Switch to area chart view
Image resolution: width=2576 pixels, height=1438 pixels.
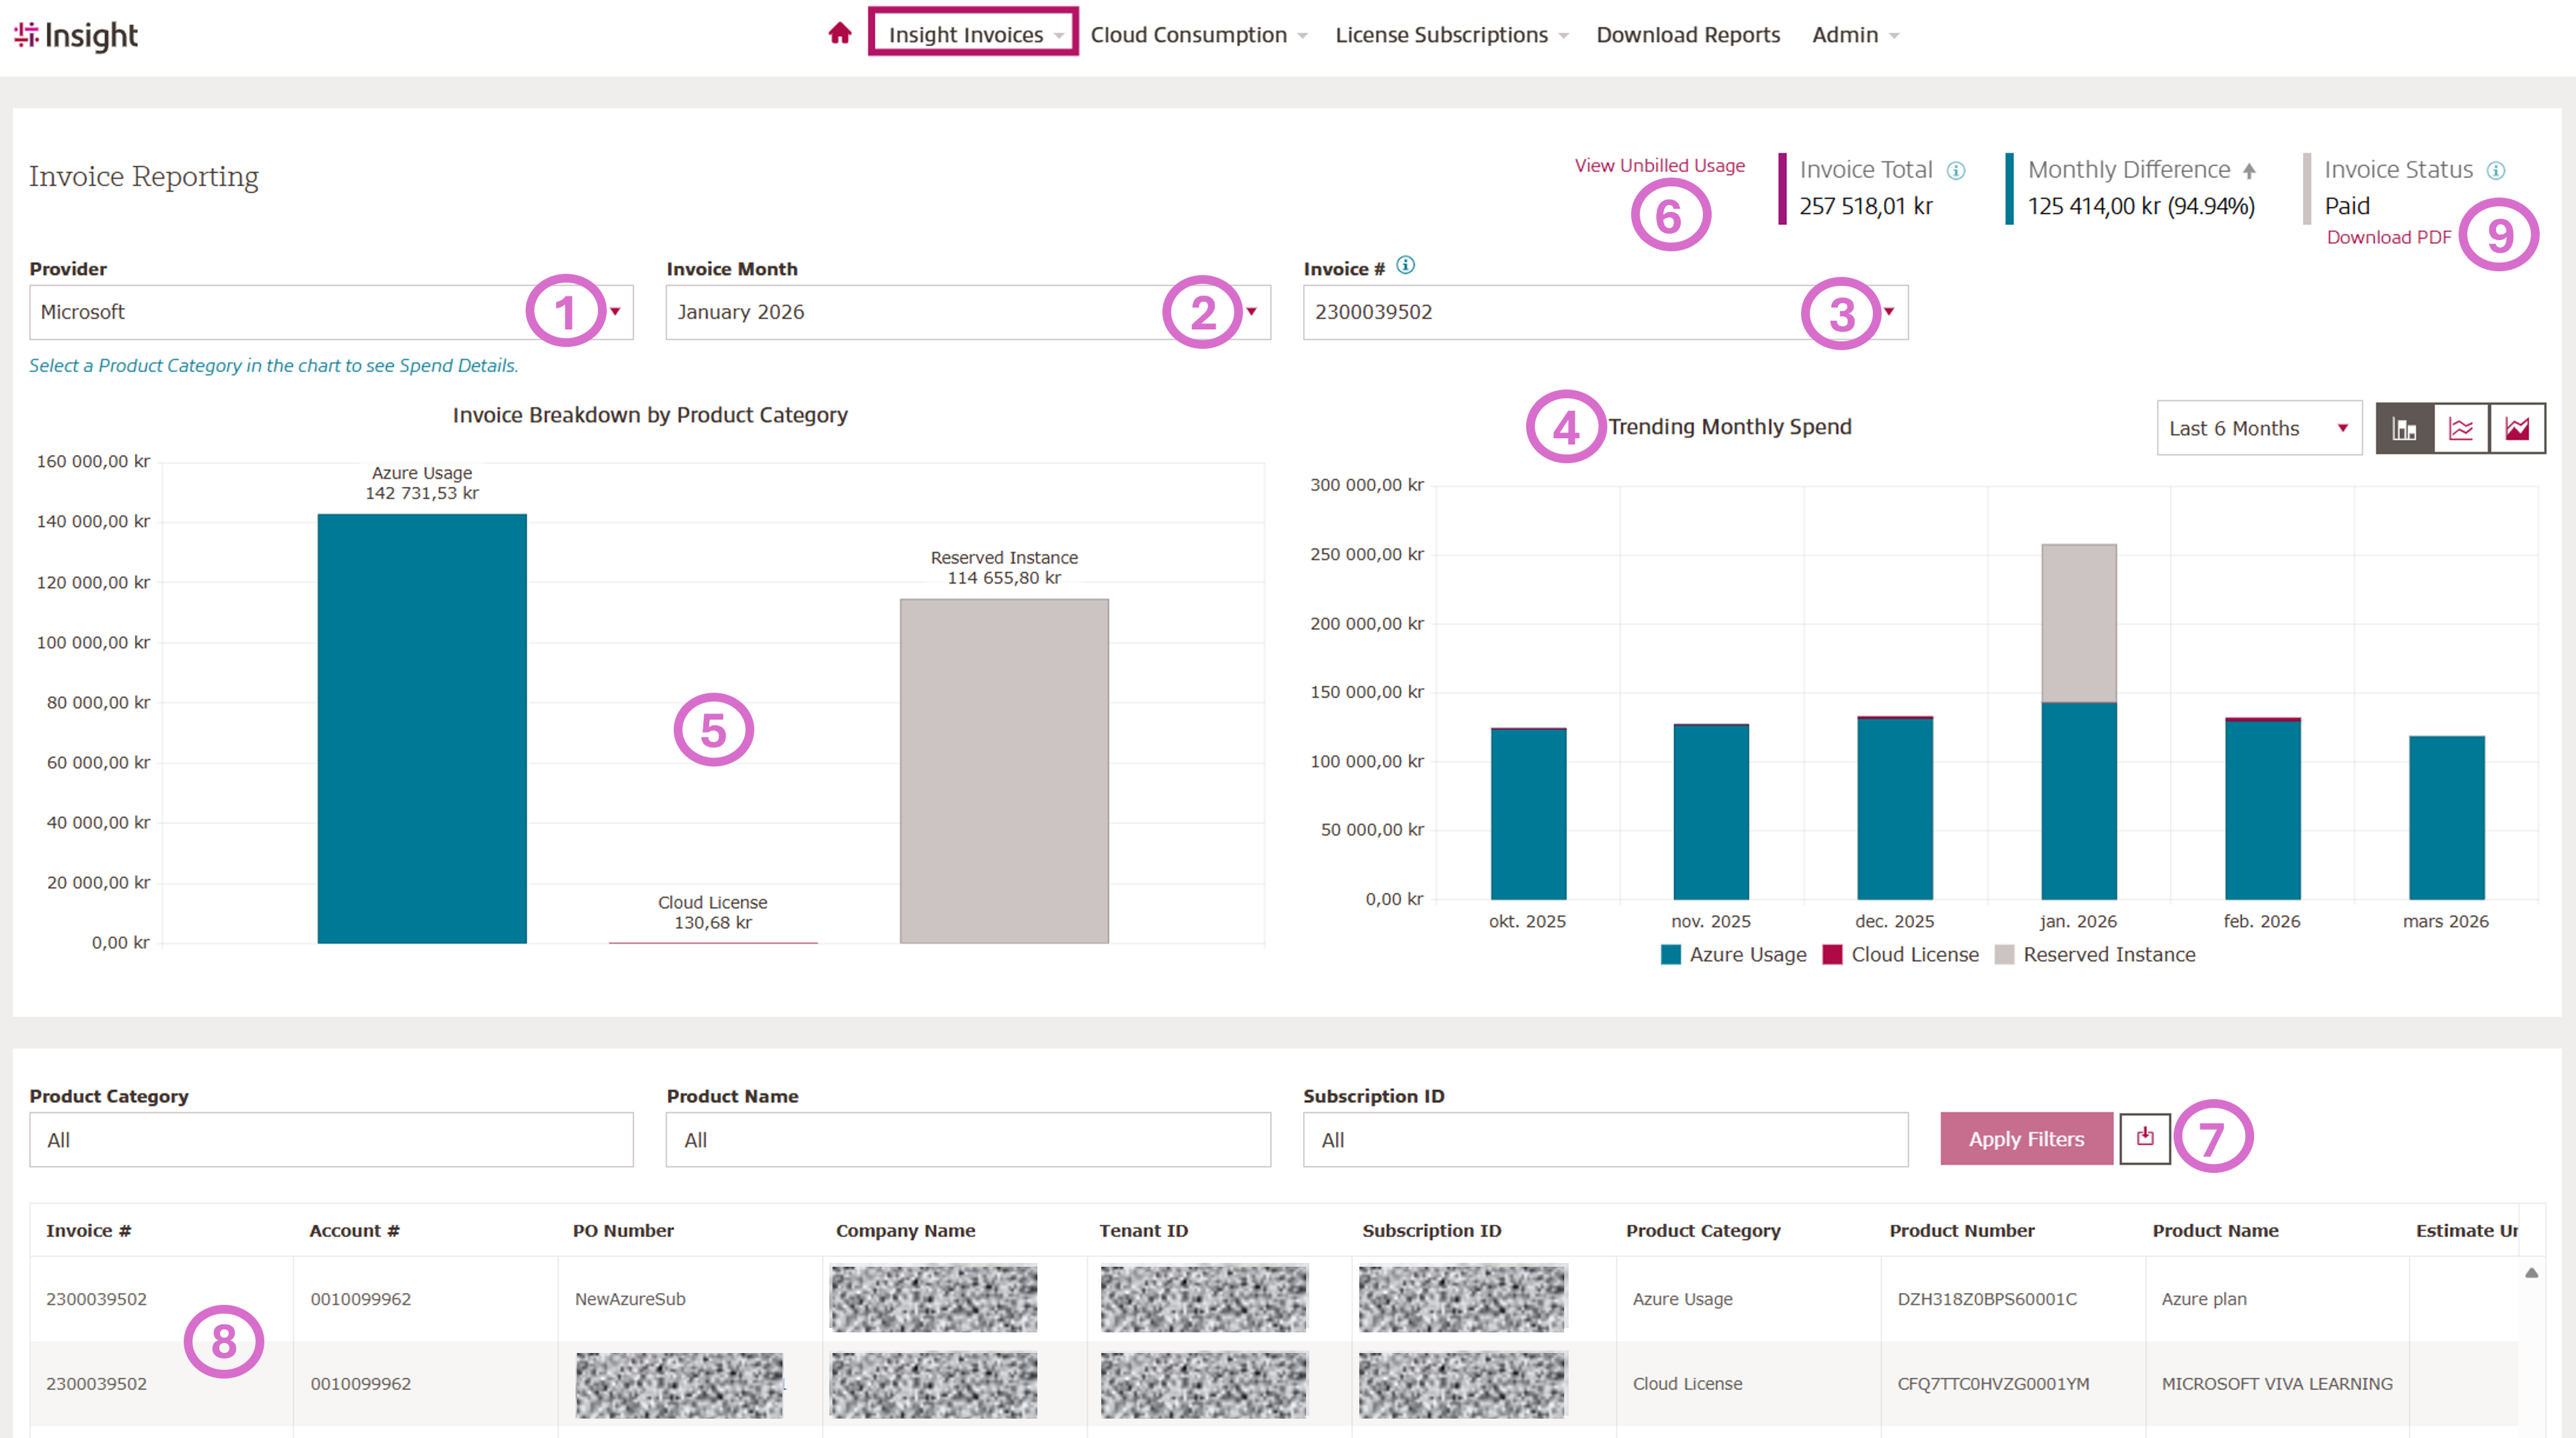(x=2517, y=428)
